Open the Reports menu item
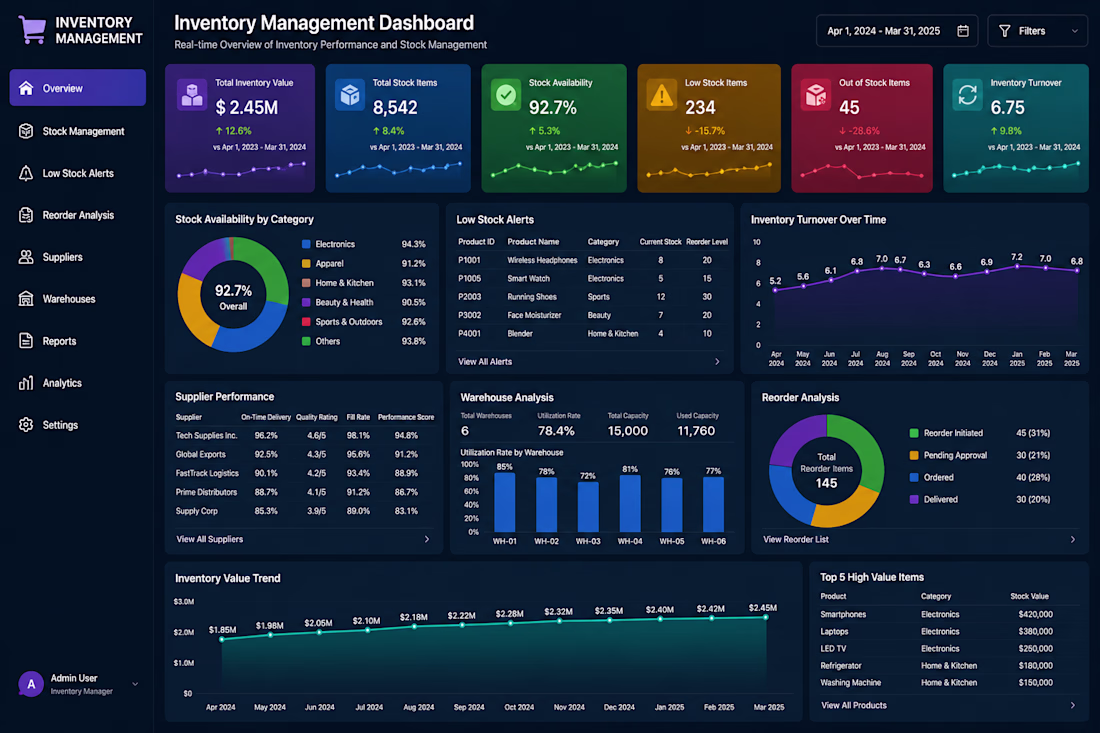The height and width of the screenshot is (733, 1100). 78,341
